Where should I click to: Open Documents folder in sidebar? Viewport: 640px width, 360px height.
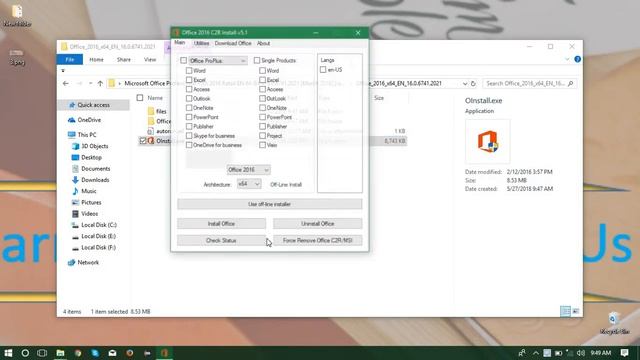(95, 169)
